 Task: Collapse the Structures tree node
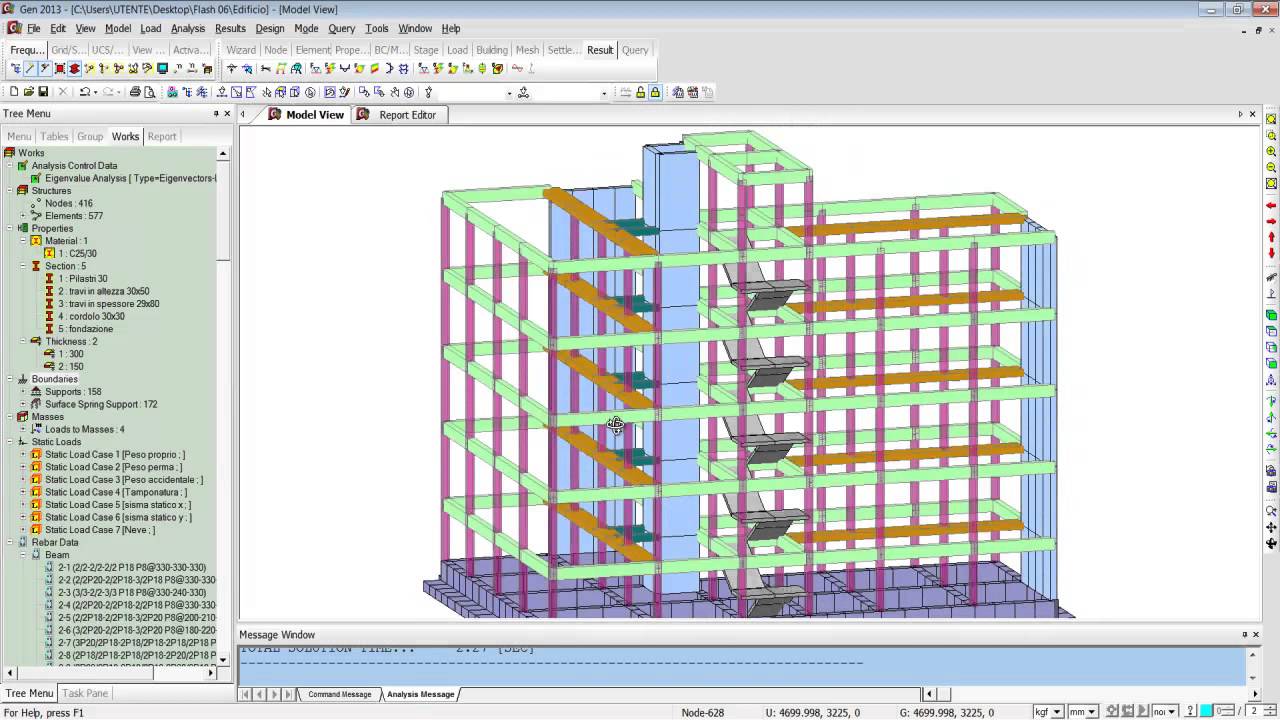click(9, 191)
